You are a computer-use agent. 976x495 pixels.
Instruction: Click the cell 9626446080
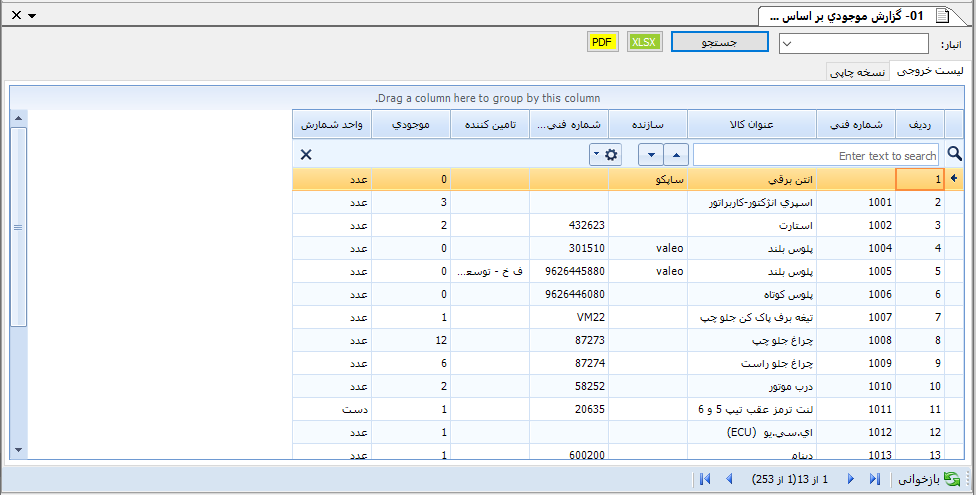coord(569,295)
